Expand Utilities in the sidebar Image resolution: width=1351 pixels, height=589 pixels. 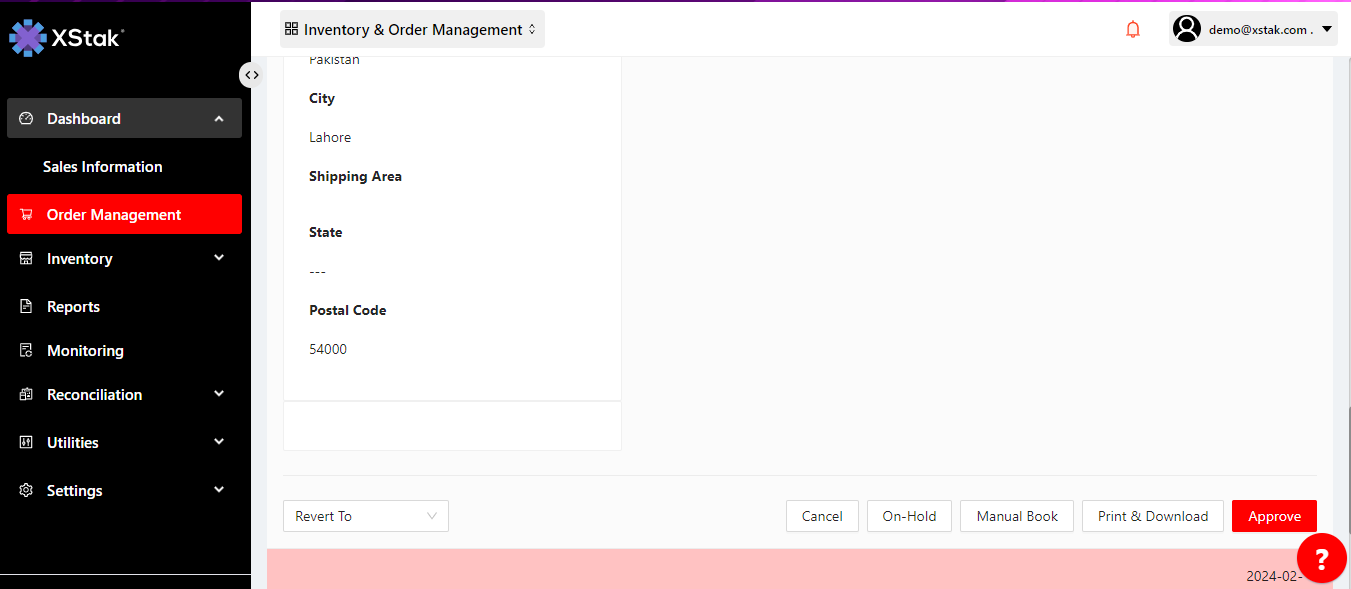click(219, 443)
